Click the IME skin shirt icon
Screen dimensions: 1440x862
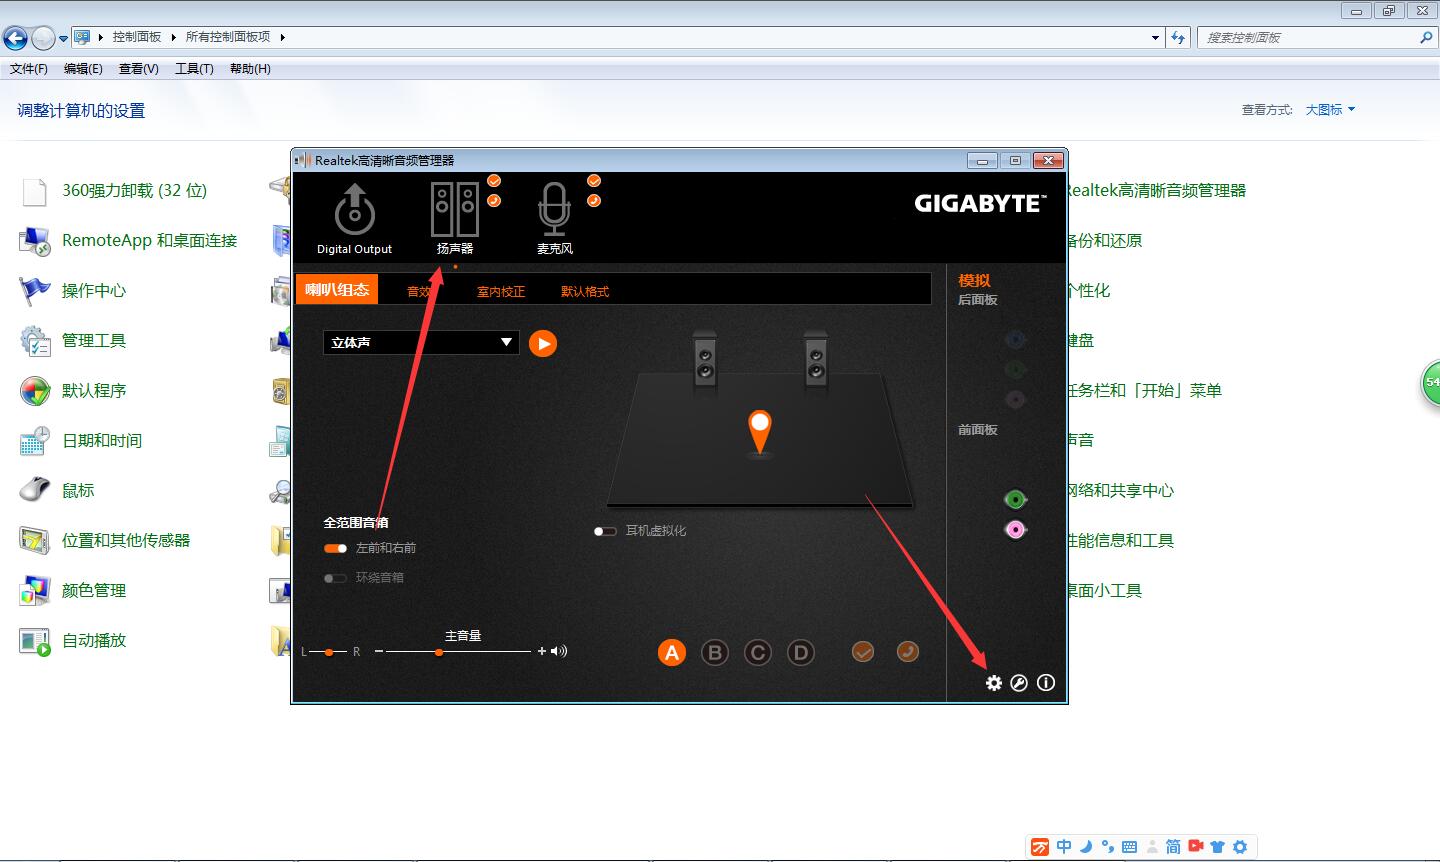1217,847
